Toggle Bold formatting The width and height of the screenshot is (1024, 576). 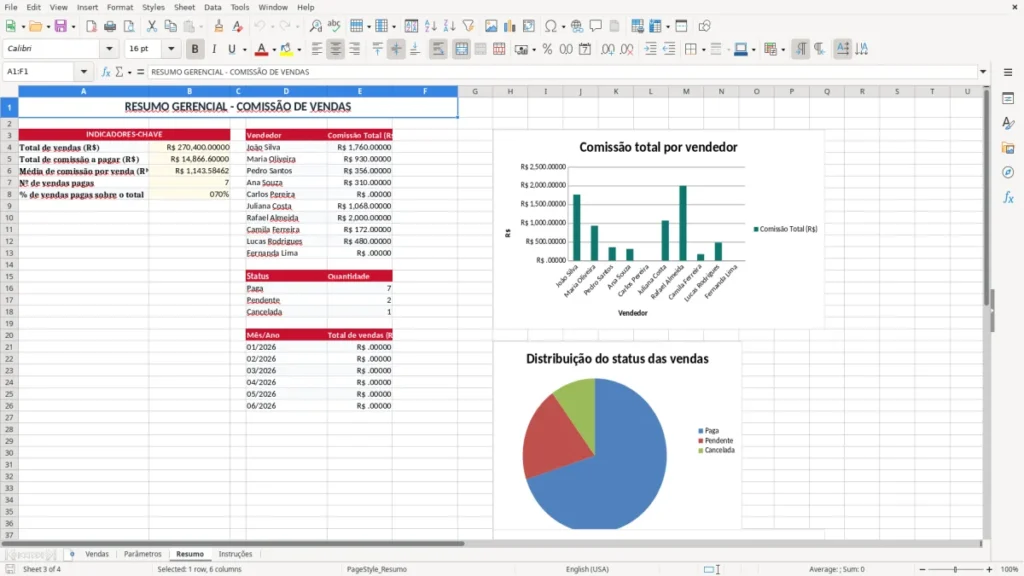pyautogui.click(x=195, y=49)
